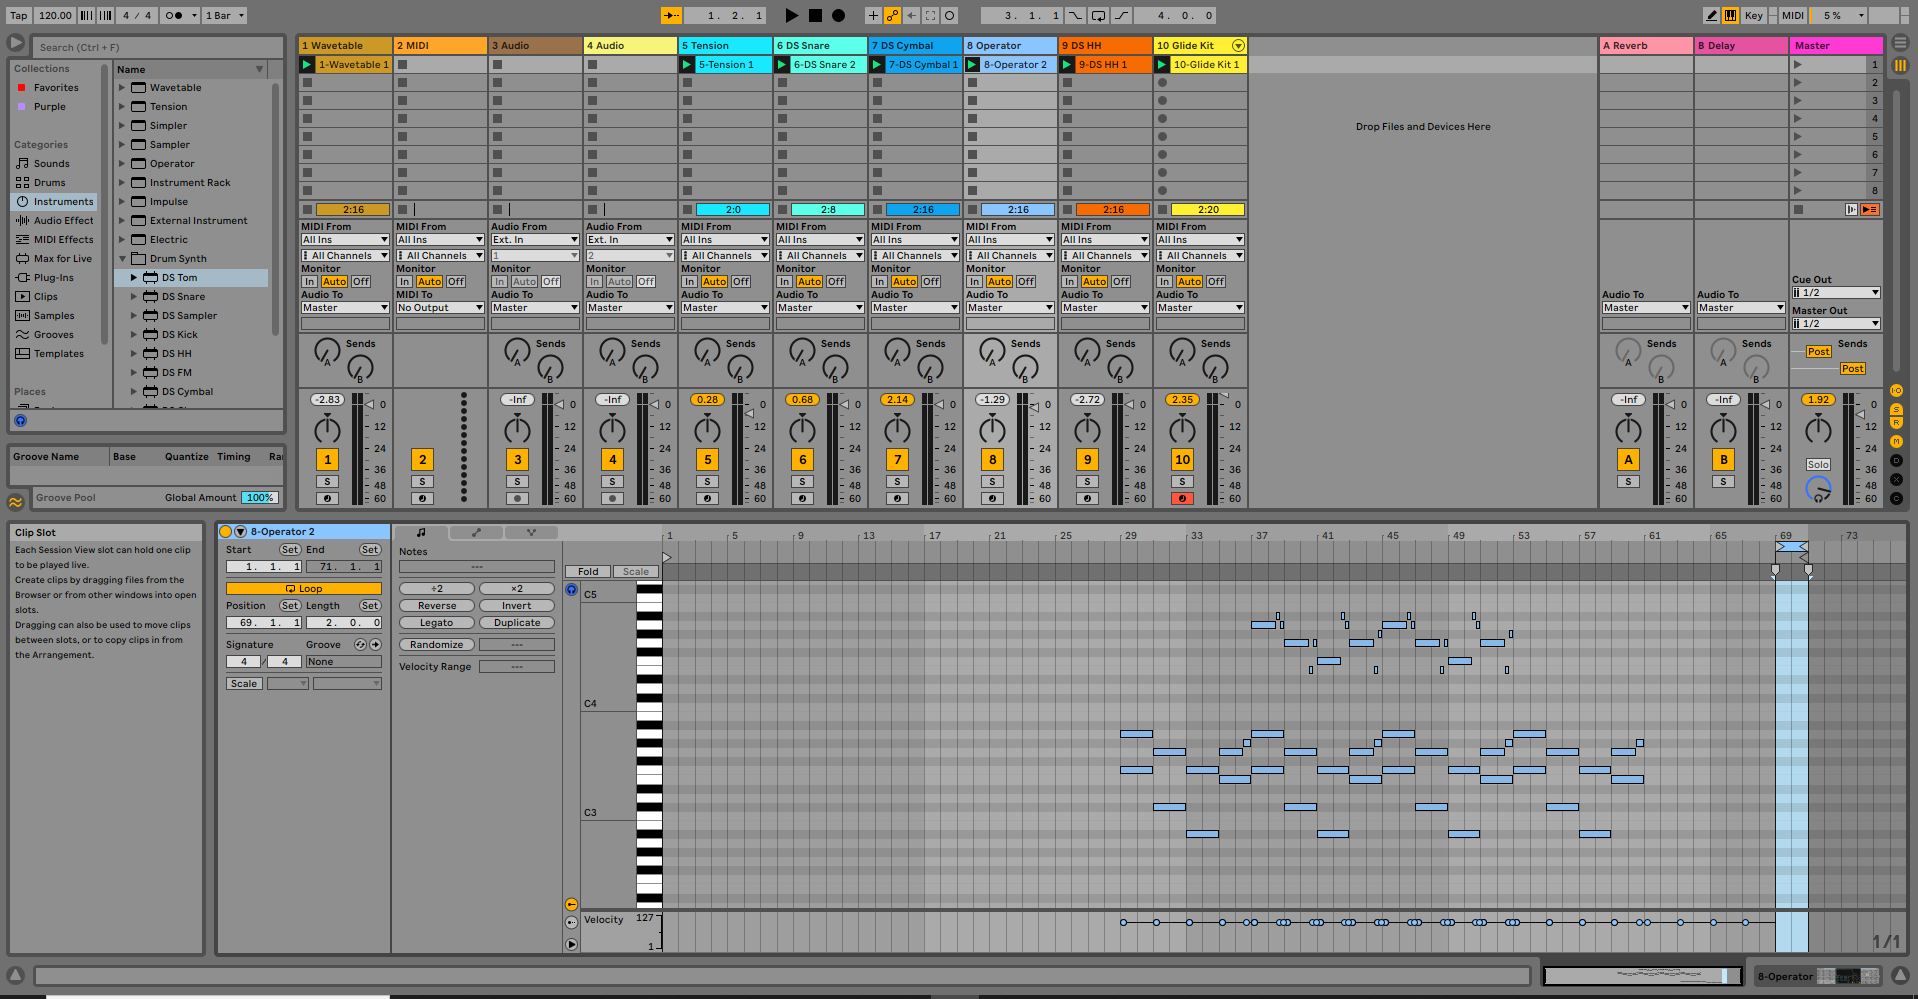
Task: Unfold the 10 Glide Kit track title arrow
Action: click(x=1238, y=46)
